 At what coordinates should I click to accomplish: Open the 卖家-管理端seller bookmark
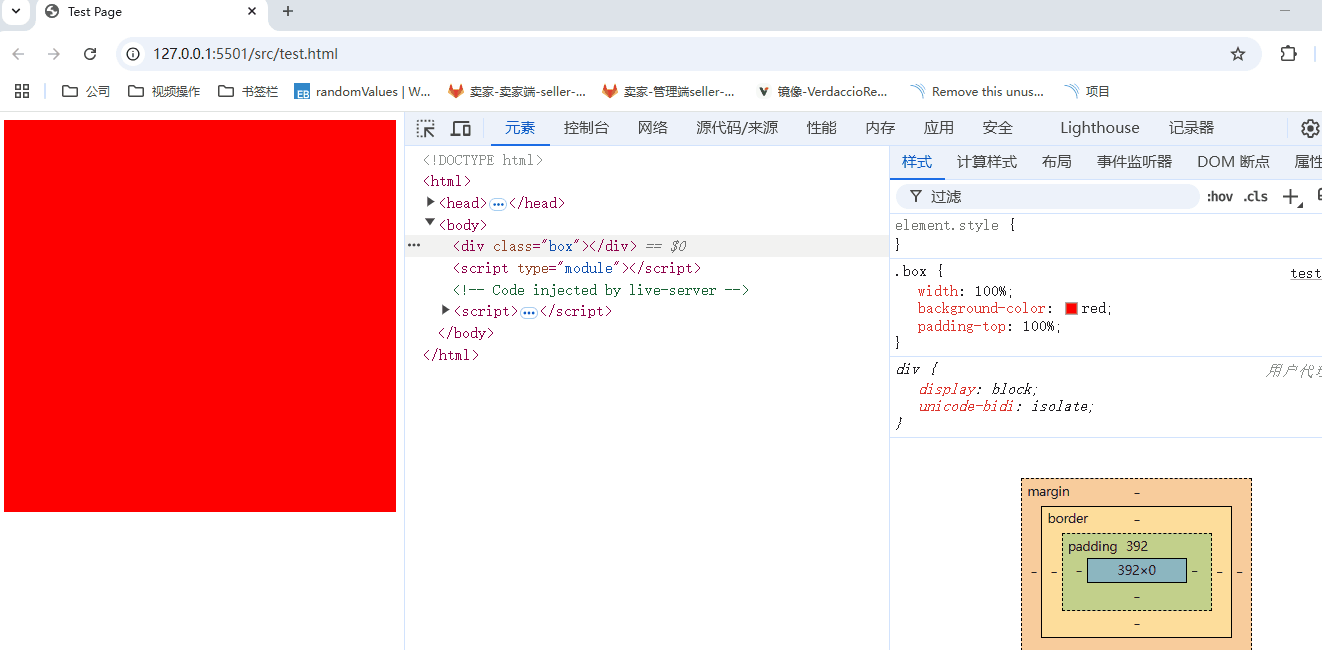pos(669,91)
